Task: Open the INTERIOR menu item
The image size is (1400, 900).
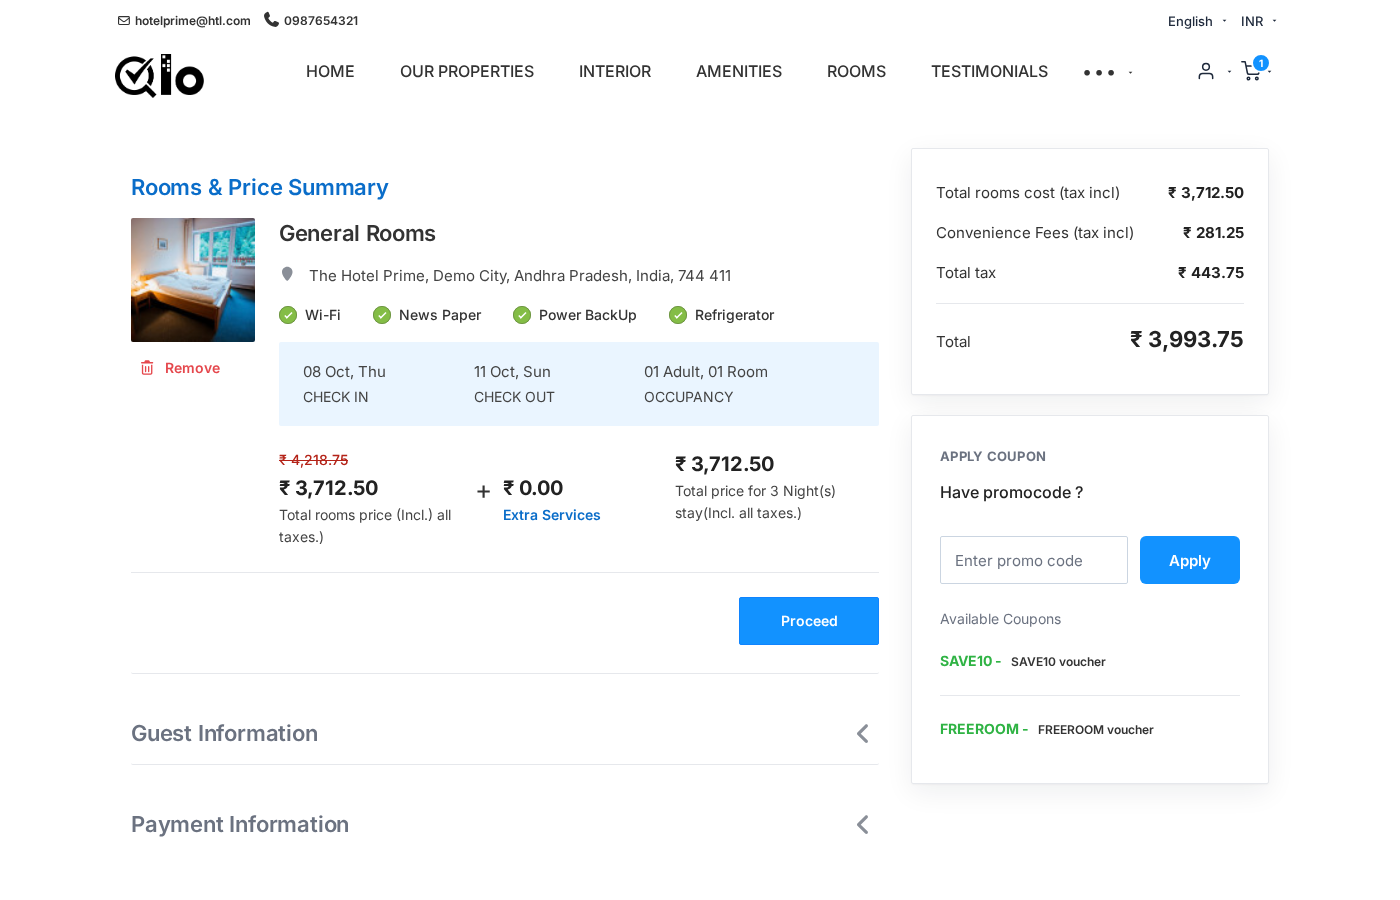Action: 615,71
